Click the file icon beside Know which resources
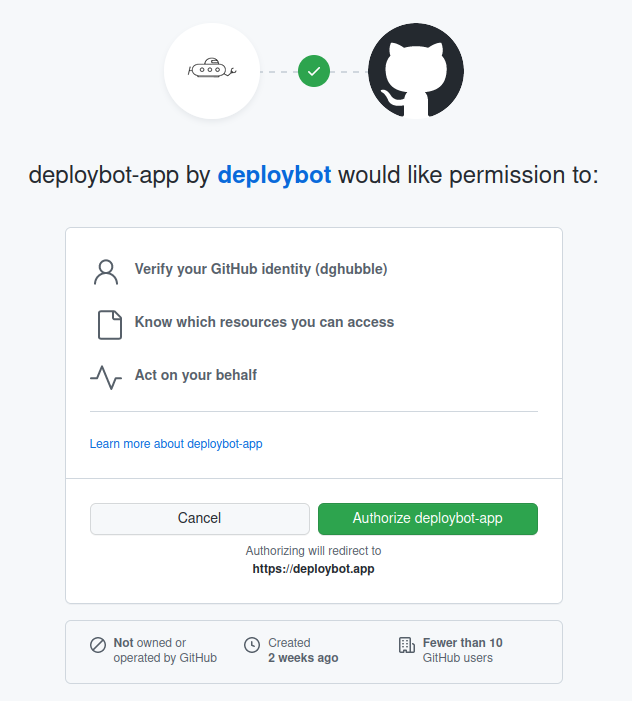Image resolution: width=632 pixels, height=701 pixels. coord(110,325)
